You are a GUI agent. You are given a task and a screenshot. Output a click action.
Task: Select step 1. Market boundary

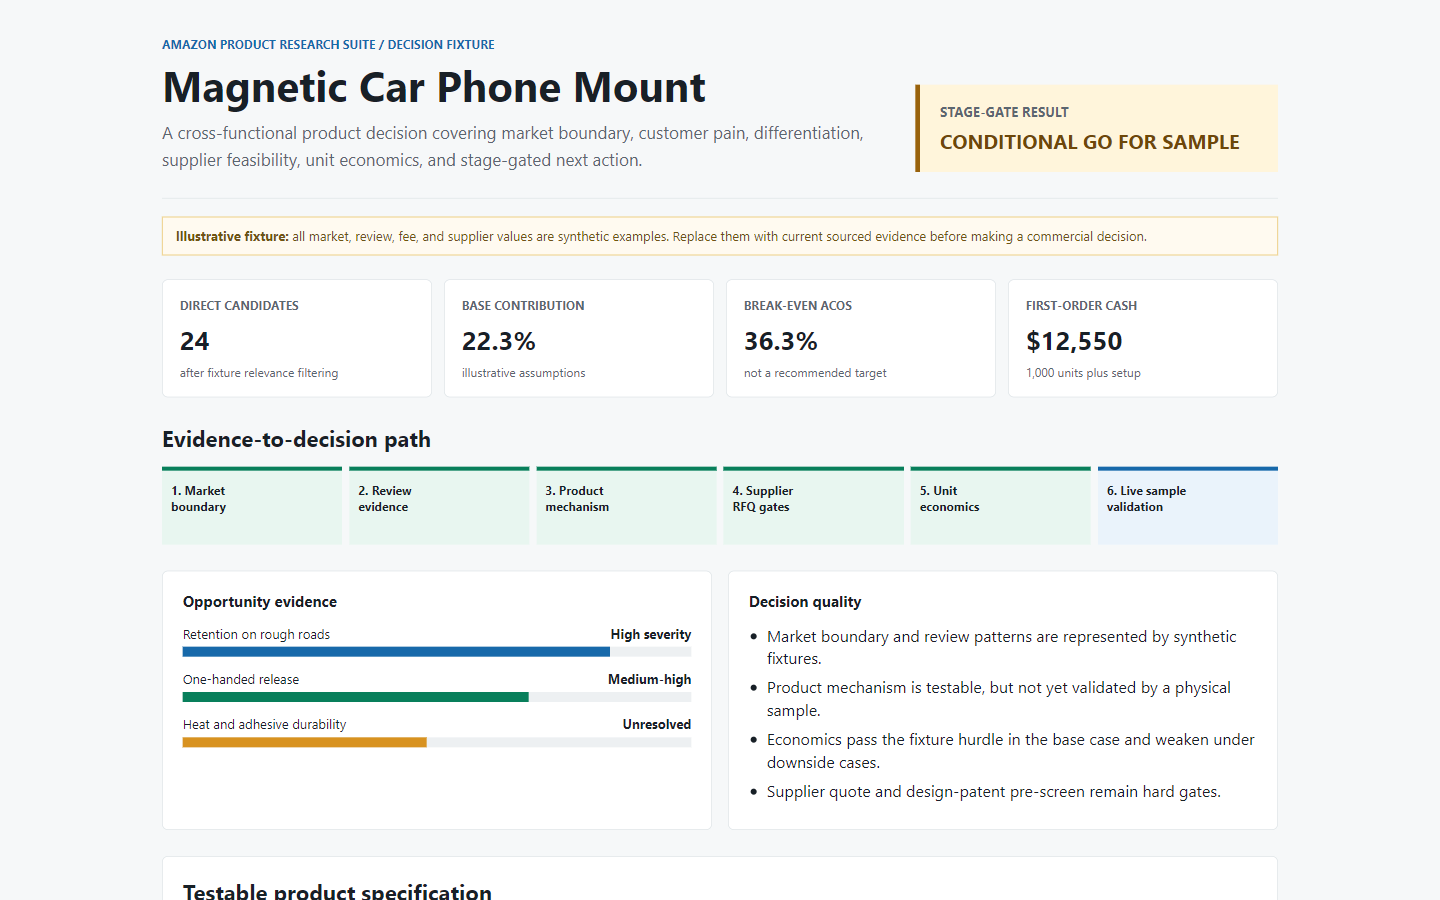point(252,505)
